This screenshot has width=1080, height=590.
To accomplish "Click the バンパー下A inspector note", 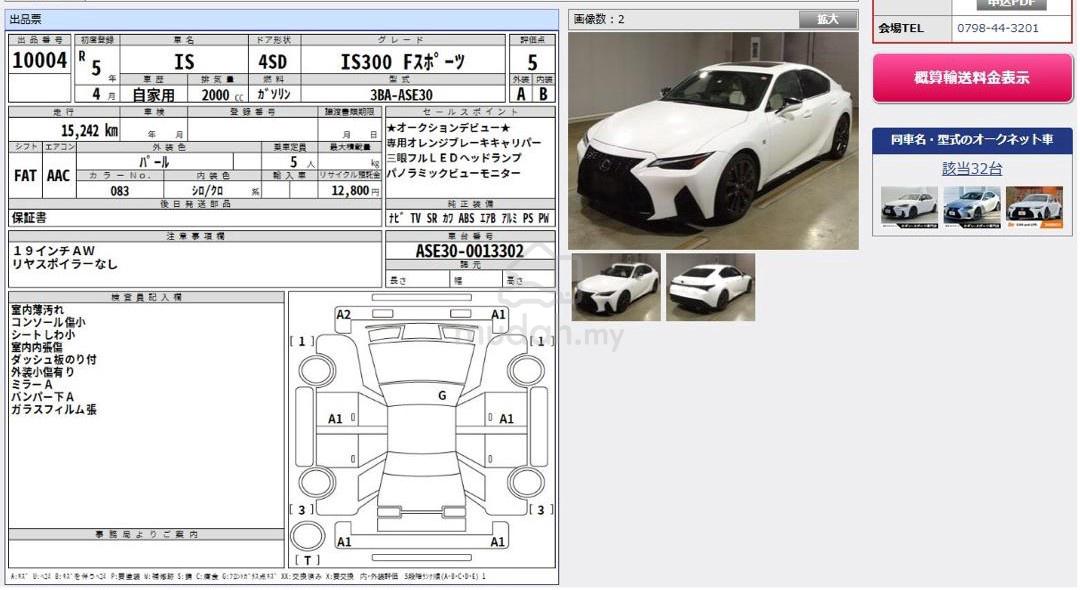I will point(42,397).
